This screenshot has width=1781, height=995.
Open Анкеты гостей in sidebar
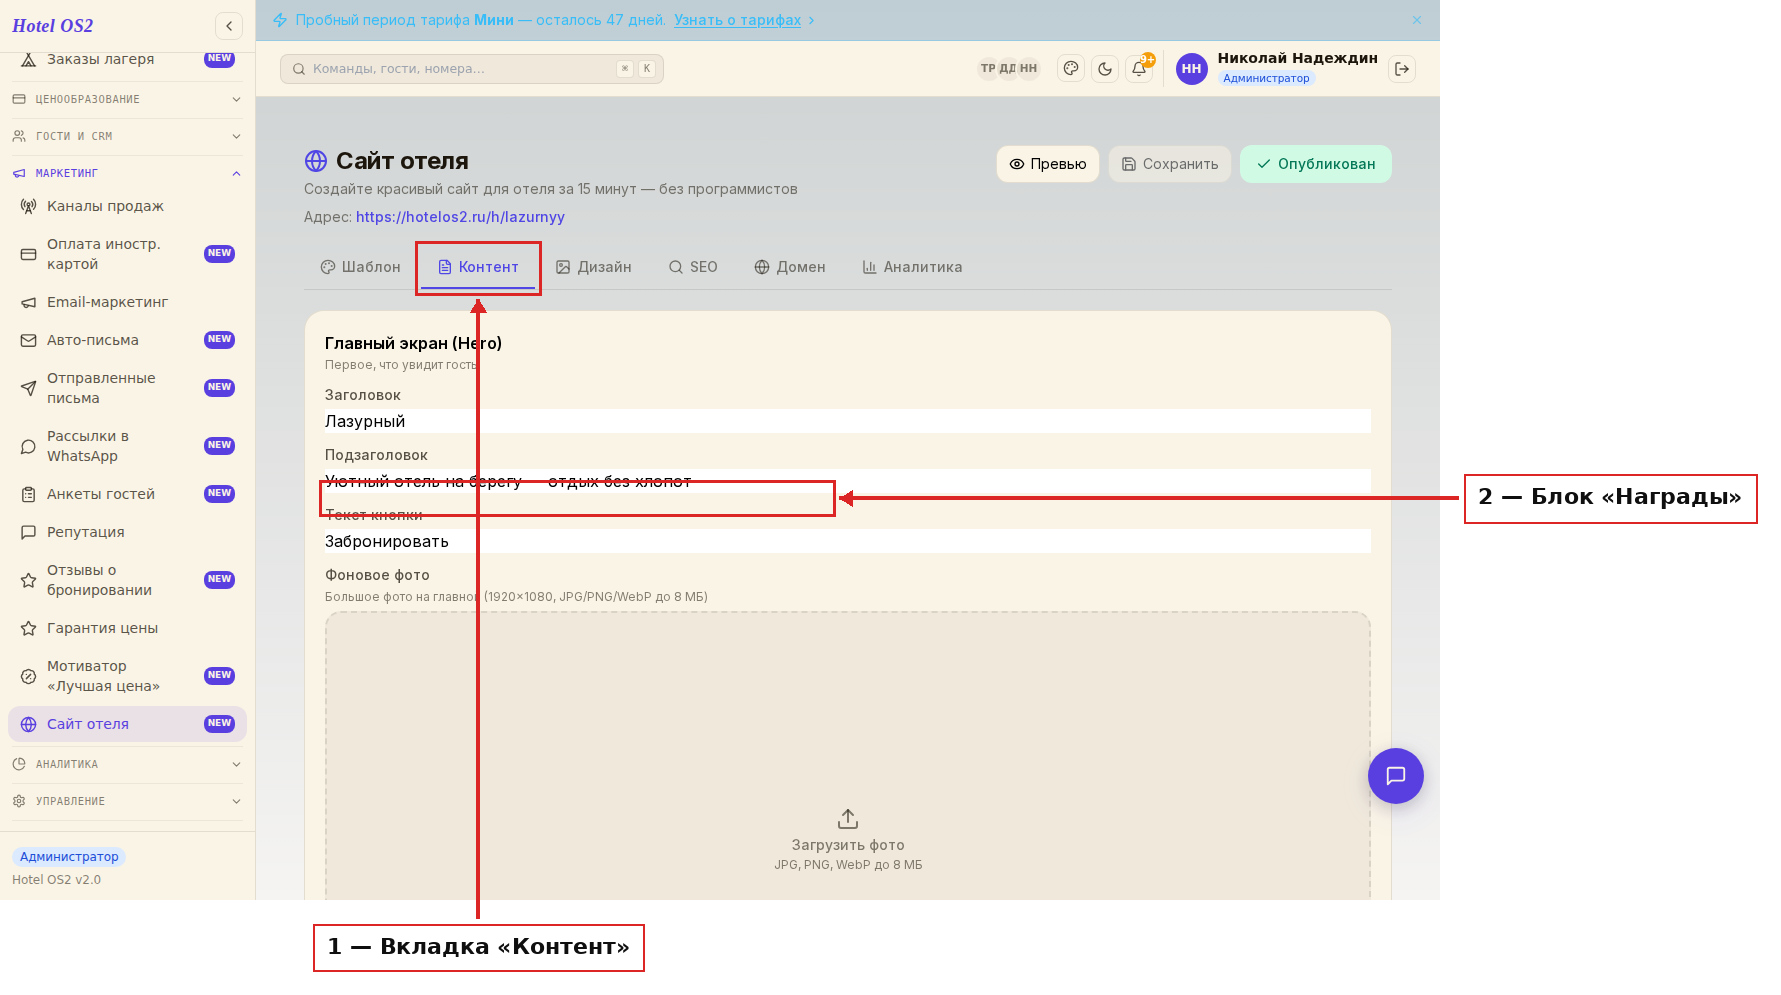point(127,494)
